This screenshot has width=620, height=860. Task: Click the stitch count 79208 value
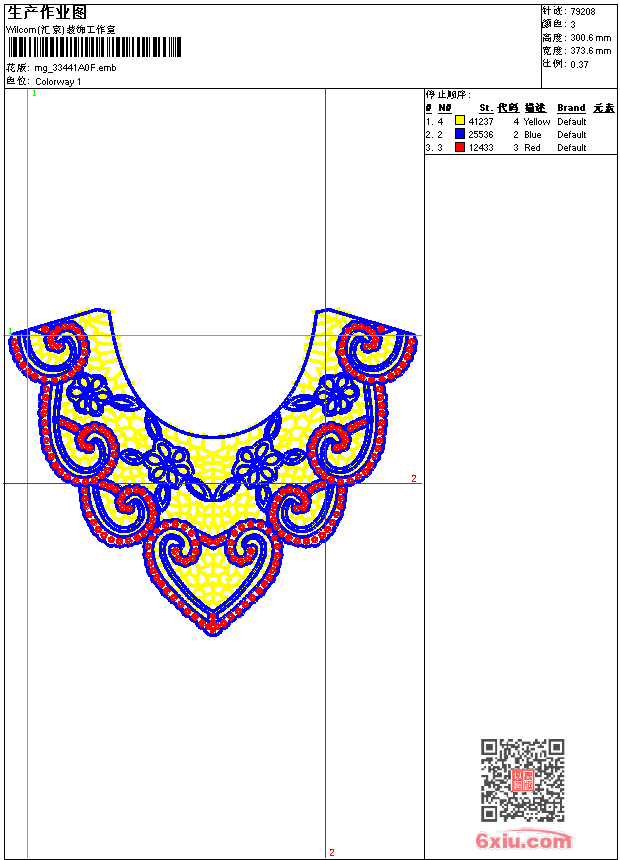pyautogui.click(x=583, y=12)
